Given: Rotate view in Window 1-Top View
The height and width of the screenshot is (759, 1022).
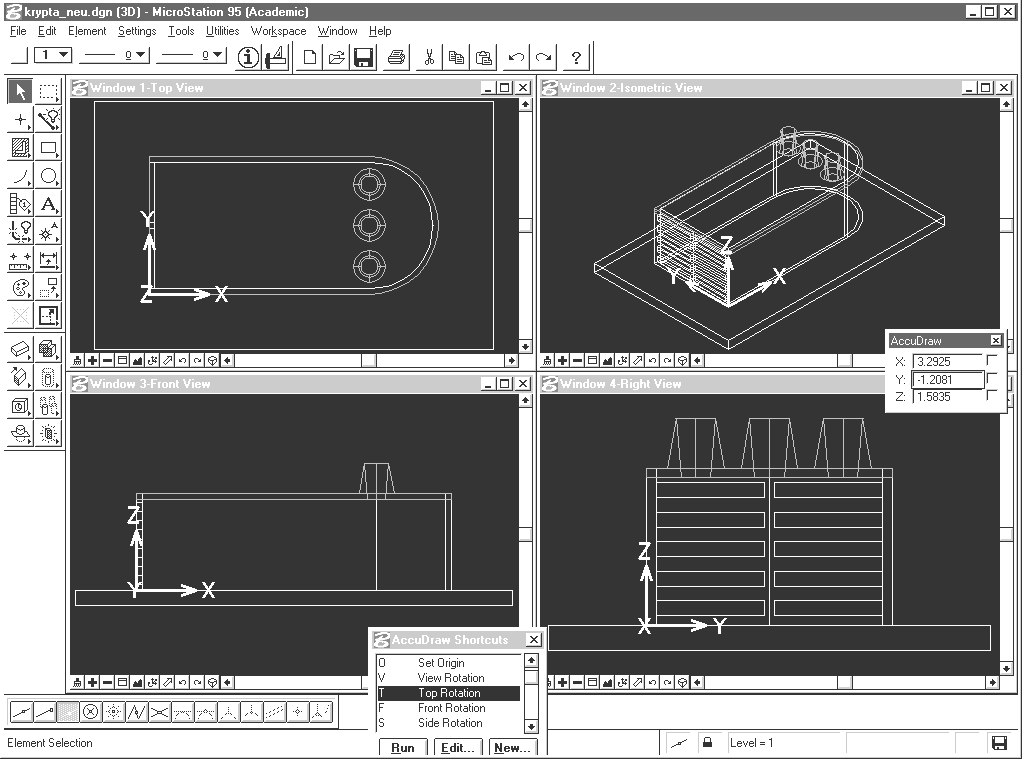Looking at the screenshot, I should 153,361.
